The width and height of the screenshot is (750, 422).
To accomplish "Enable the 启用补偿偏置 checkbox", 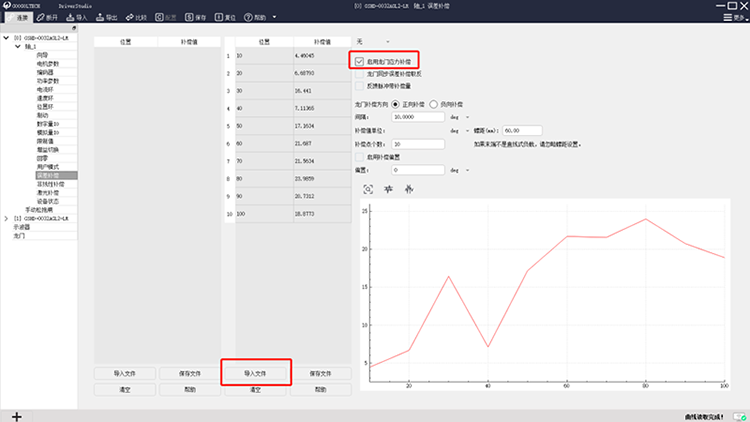I will [360, 157].
